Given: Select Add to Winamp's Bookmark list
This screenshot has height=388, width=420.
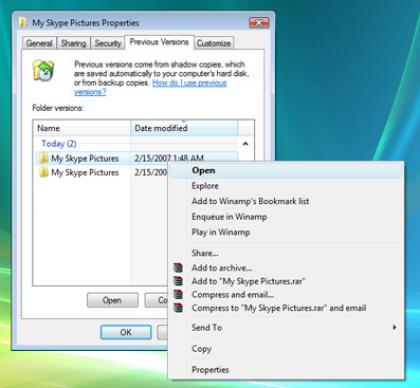Looking at the screenshot, I should pos(286,201).
